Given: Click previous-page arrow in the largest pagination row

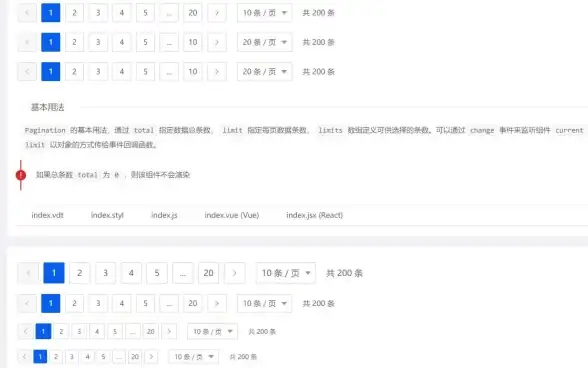Looking at the screenshot, I should click(28, 273).
